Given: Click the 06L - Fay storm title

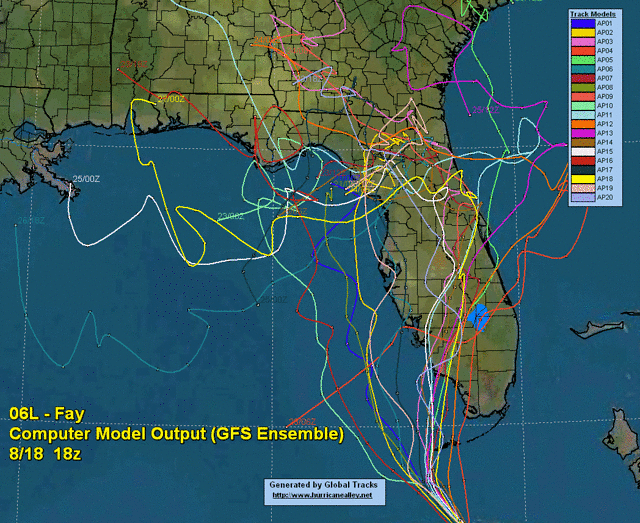Looking at the screenshot, I should 46,414.
